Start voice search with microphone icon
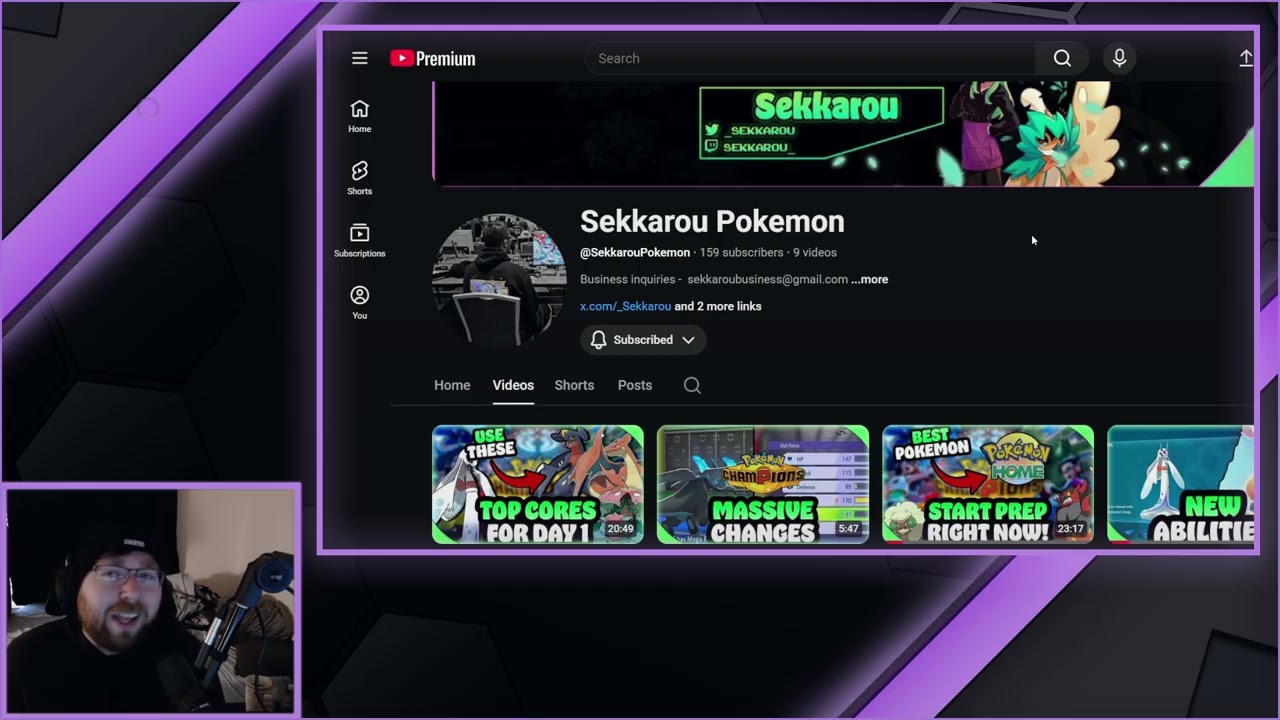 (1119, 58)
